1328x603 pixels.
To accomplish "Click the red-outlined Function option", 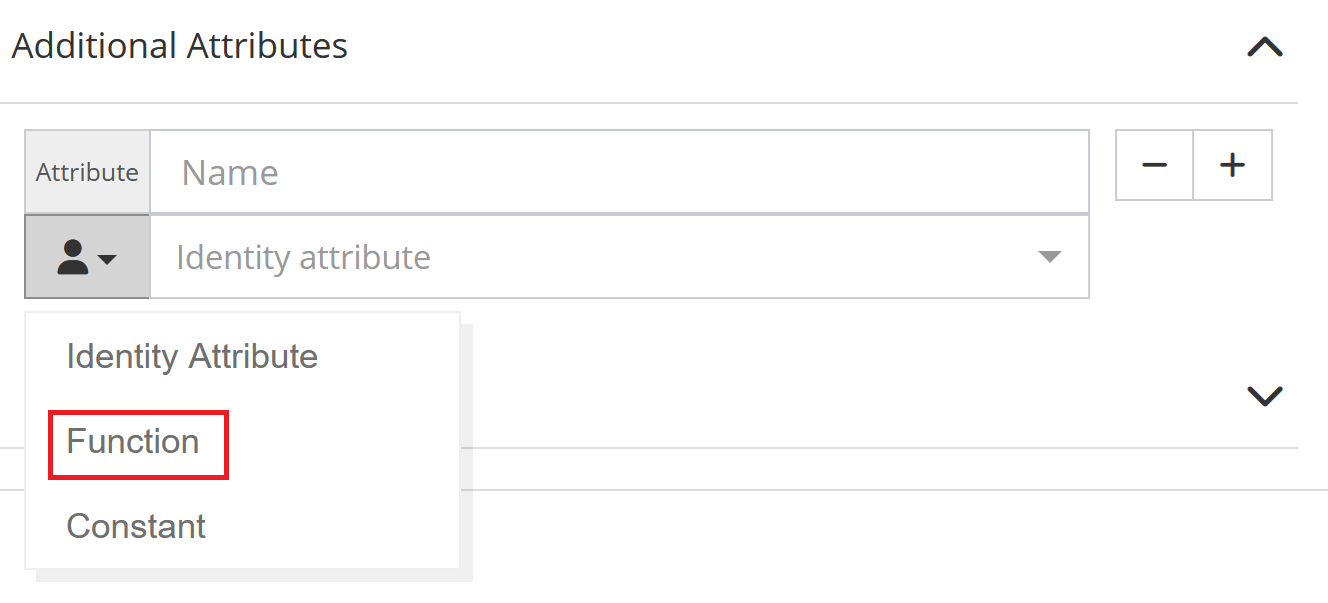I will point(138,444).
